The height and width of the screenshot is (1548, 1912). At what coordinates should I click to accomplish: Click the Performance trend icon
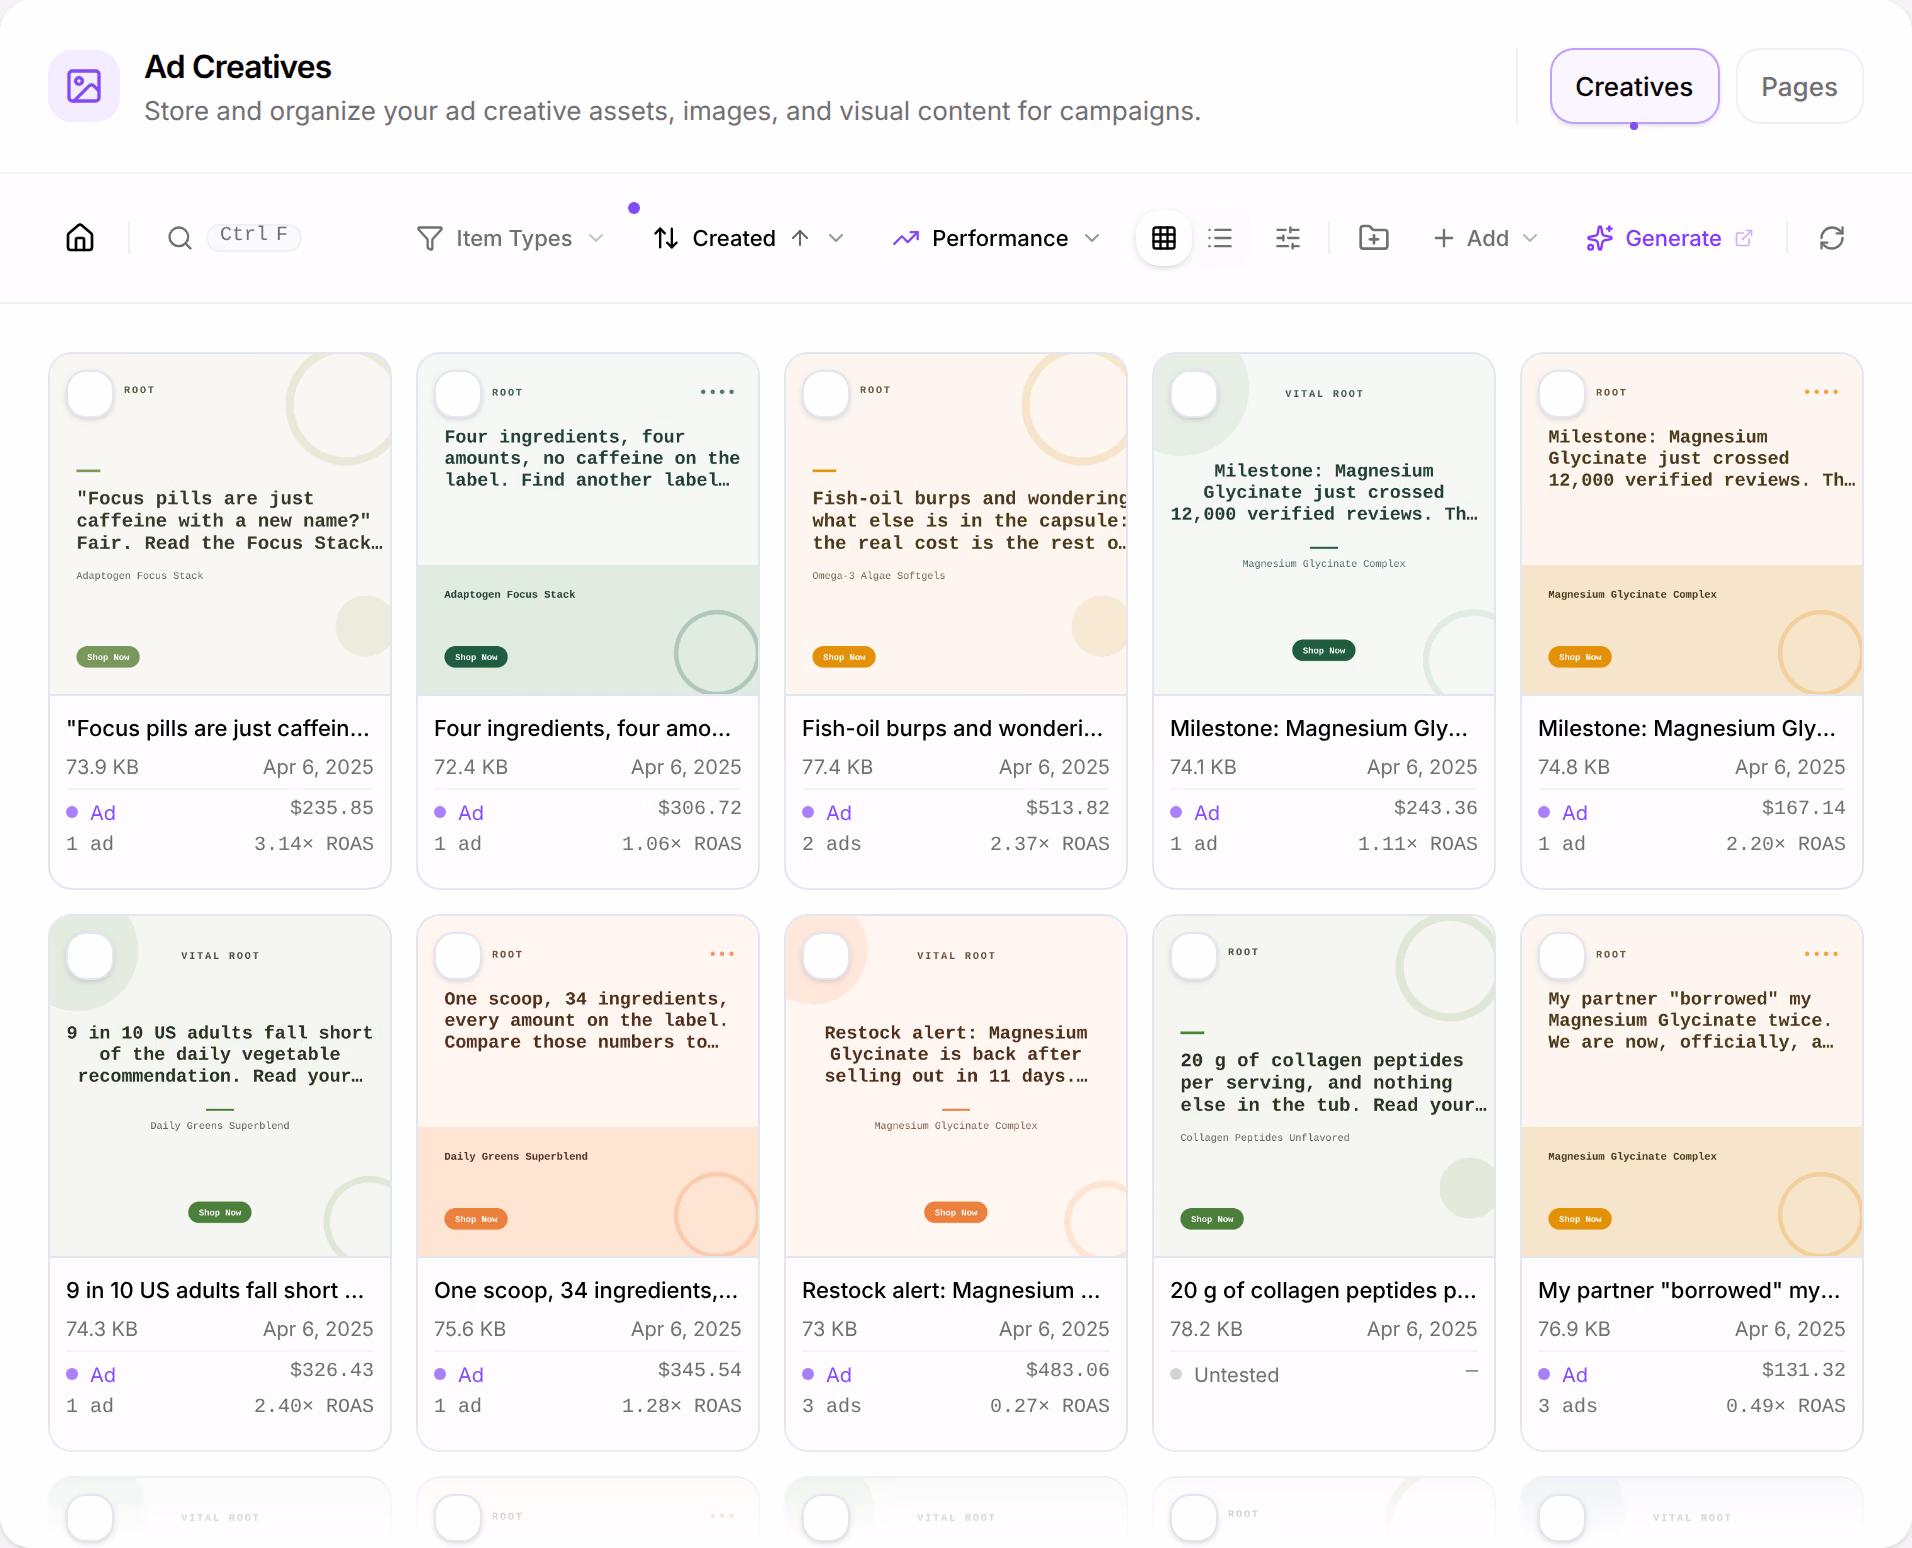tap(906, 238)
